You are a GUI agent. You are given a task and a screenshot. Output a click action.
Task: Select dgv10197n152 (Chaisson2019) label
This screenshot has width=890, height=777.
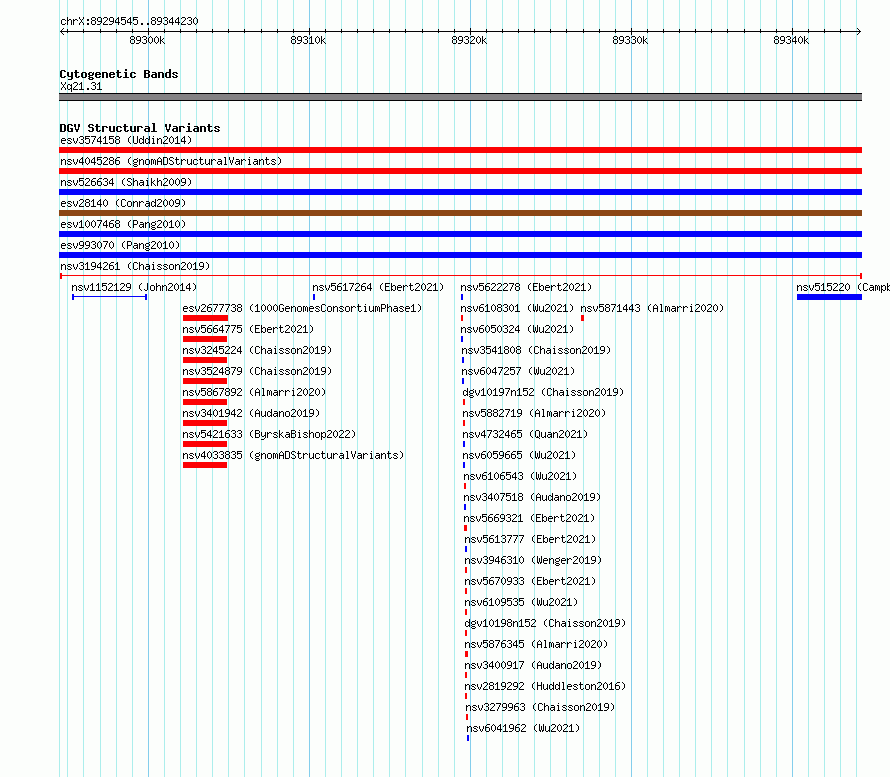[x=543, y=392]
